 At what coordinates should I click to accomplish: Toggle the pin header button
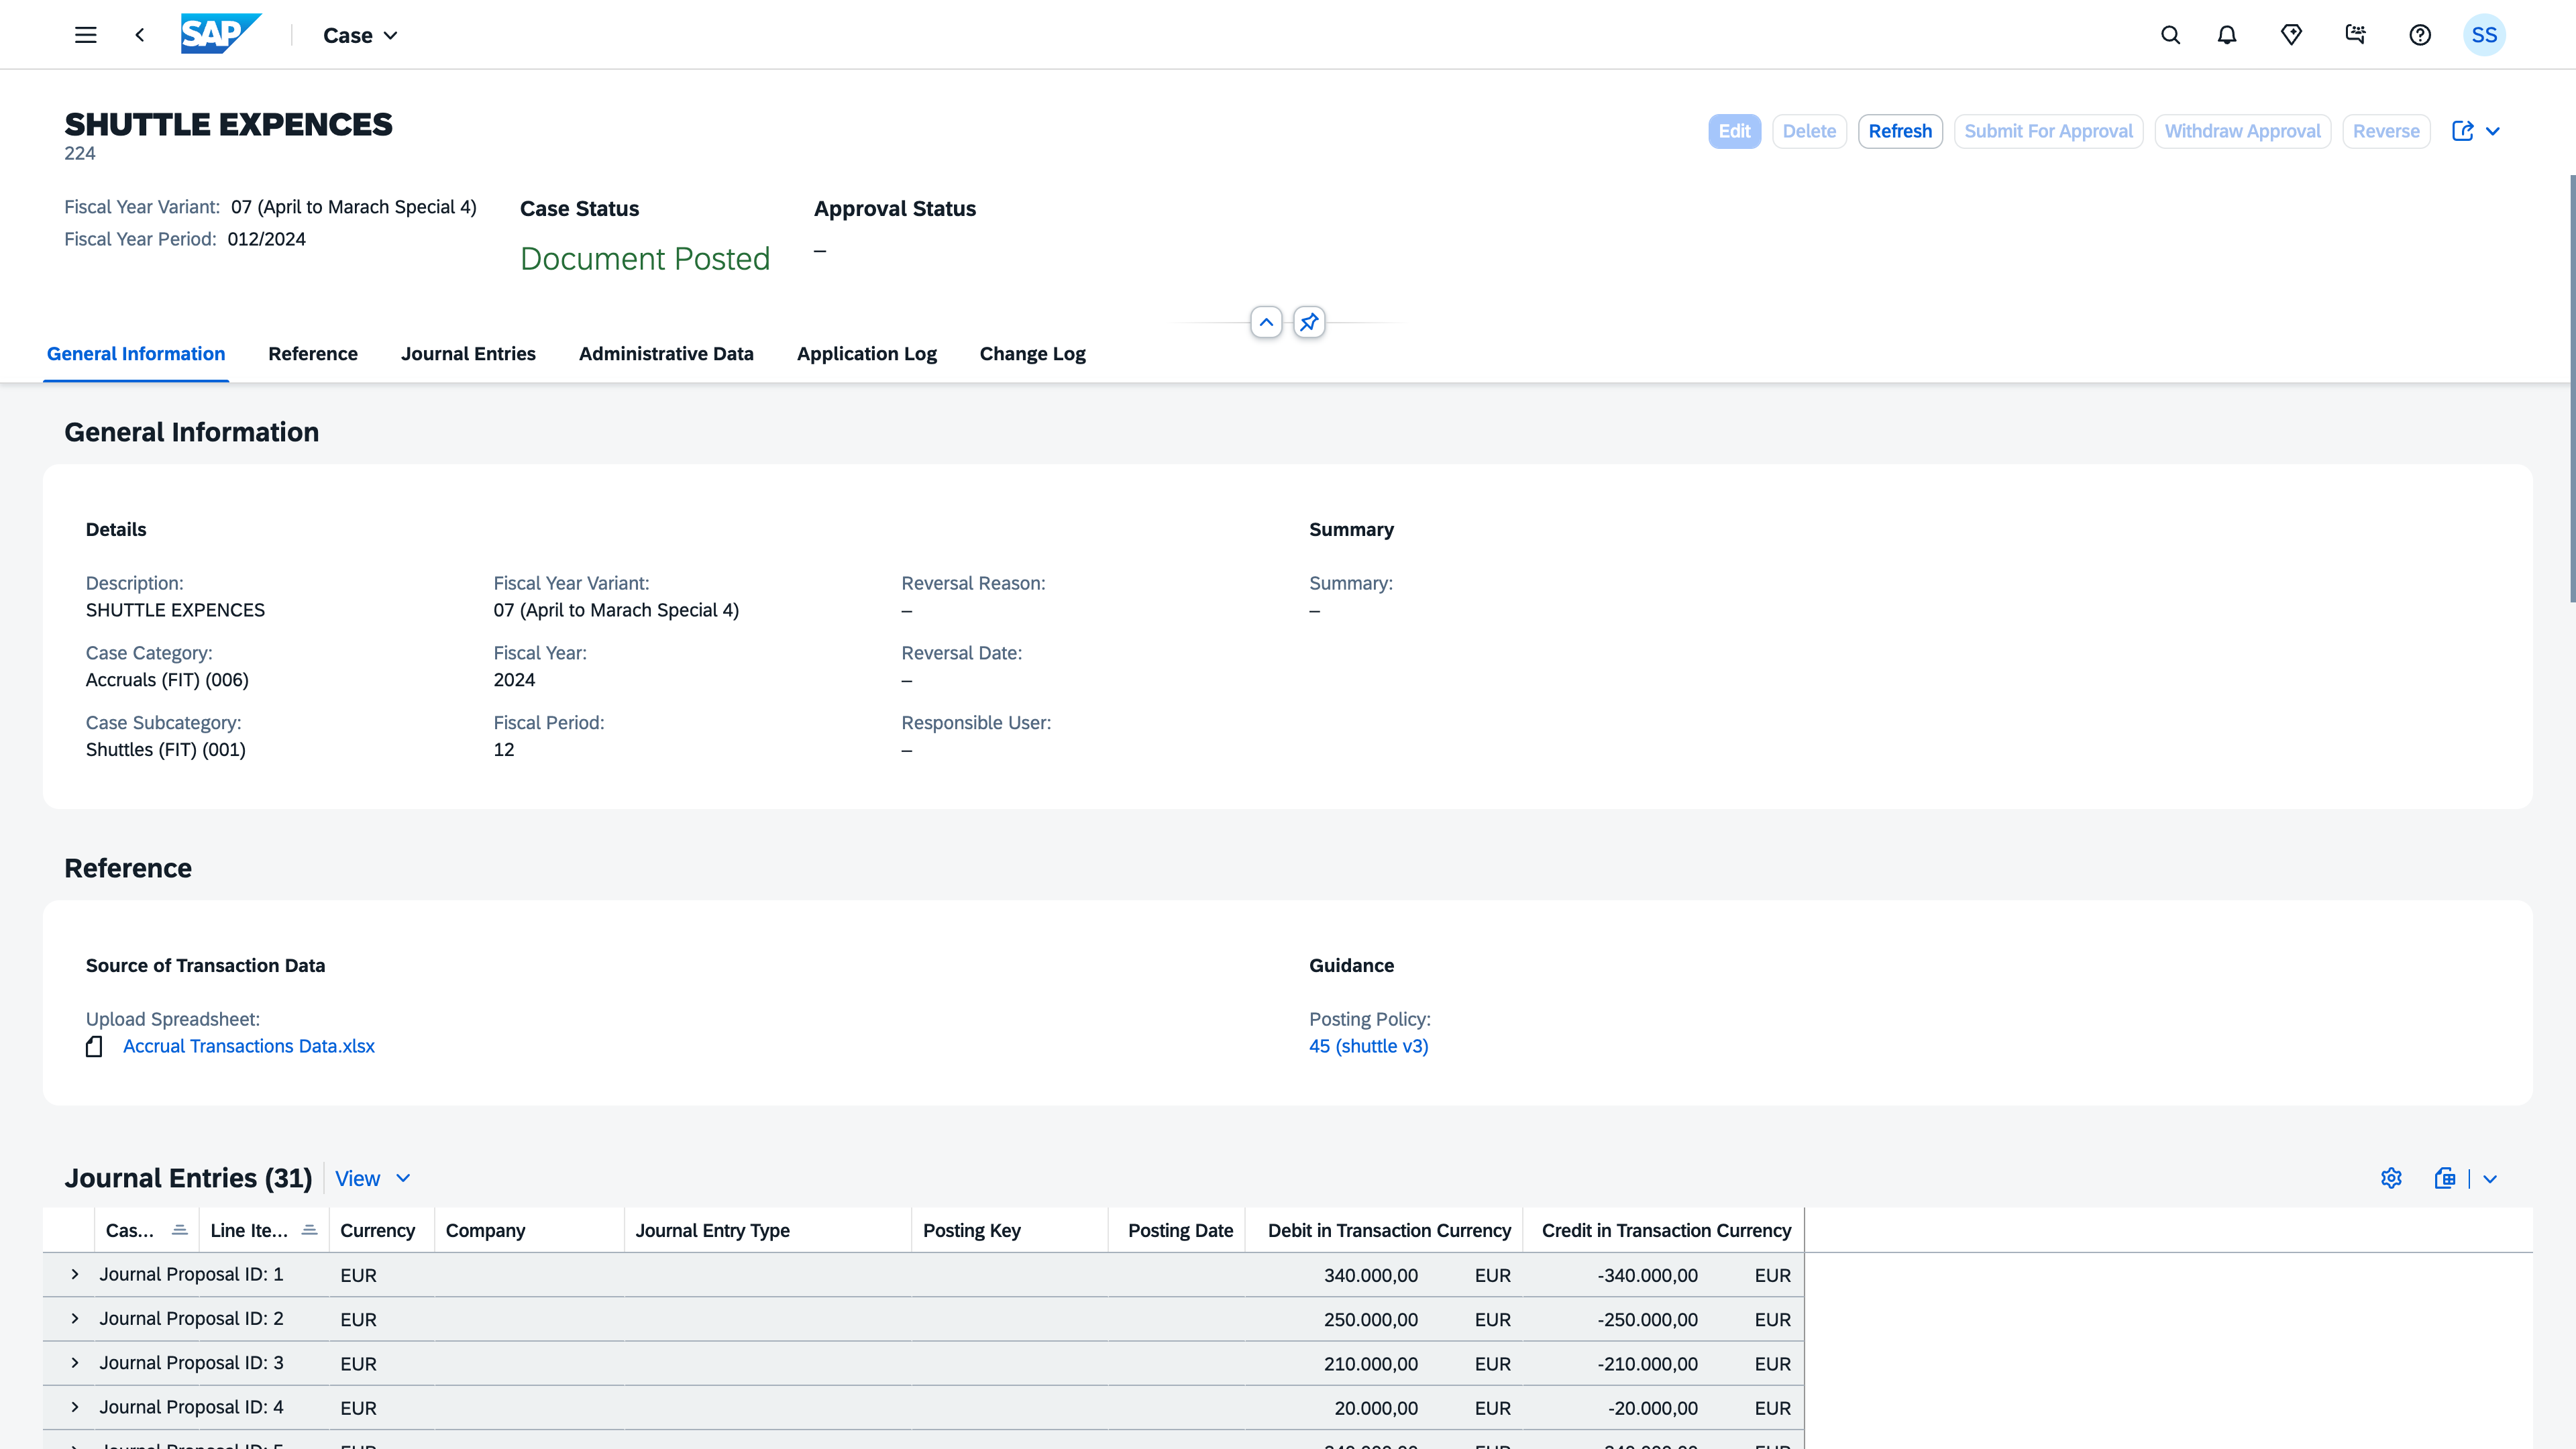[1309, 322]
